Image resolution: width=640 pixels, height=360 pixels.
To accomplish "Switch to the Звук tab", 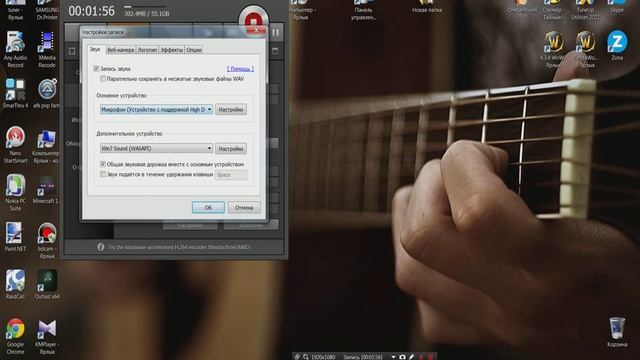I will click(x=95, y=49).
